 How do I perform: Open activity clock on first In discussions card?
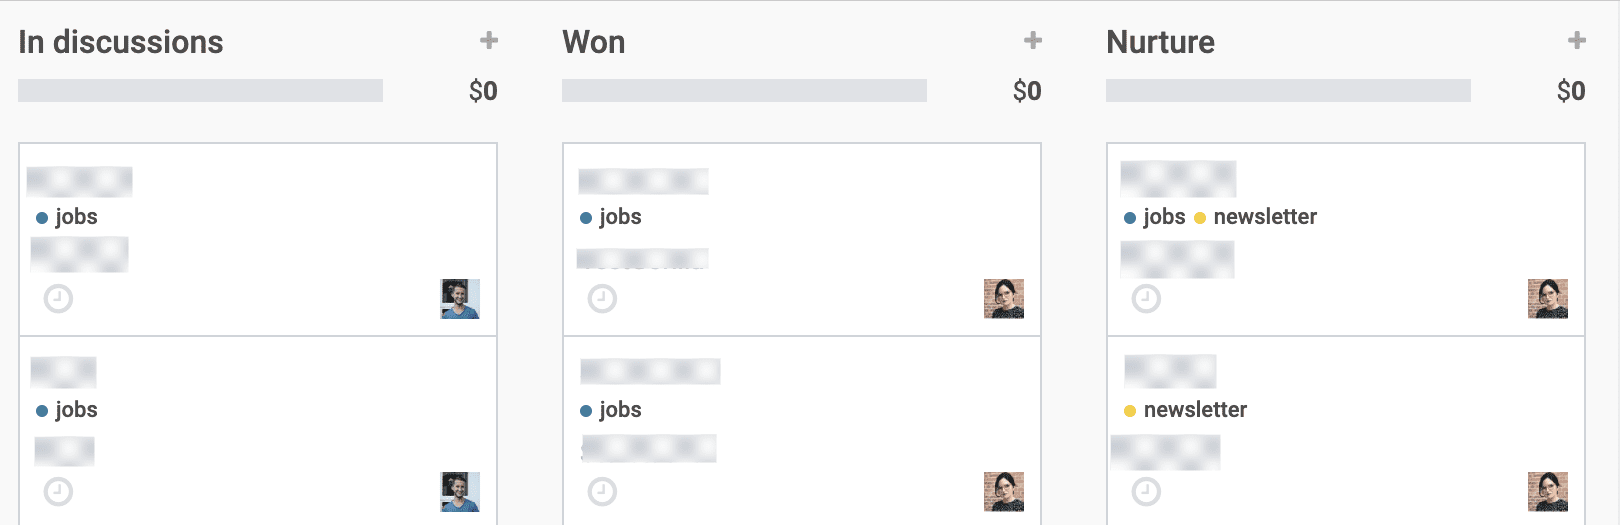58,298
